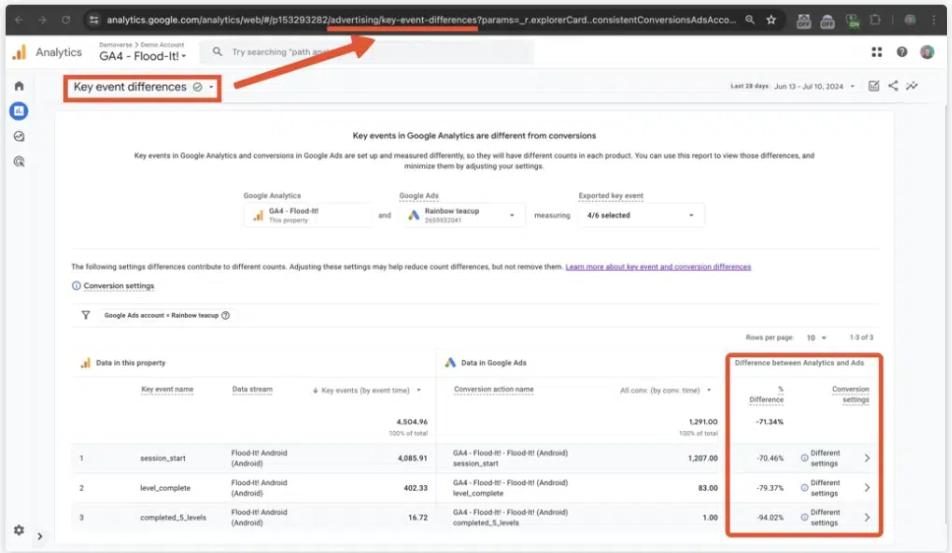Image resolution: width=952 pixels, height=553 pixels.
Task: Bookmark this page with the star icon
Action: coord(771,20)
